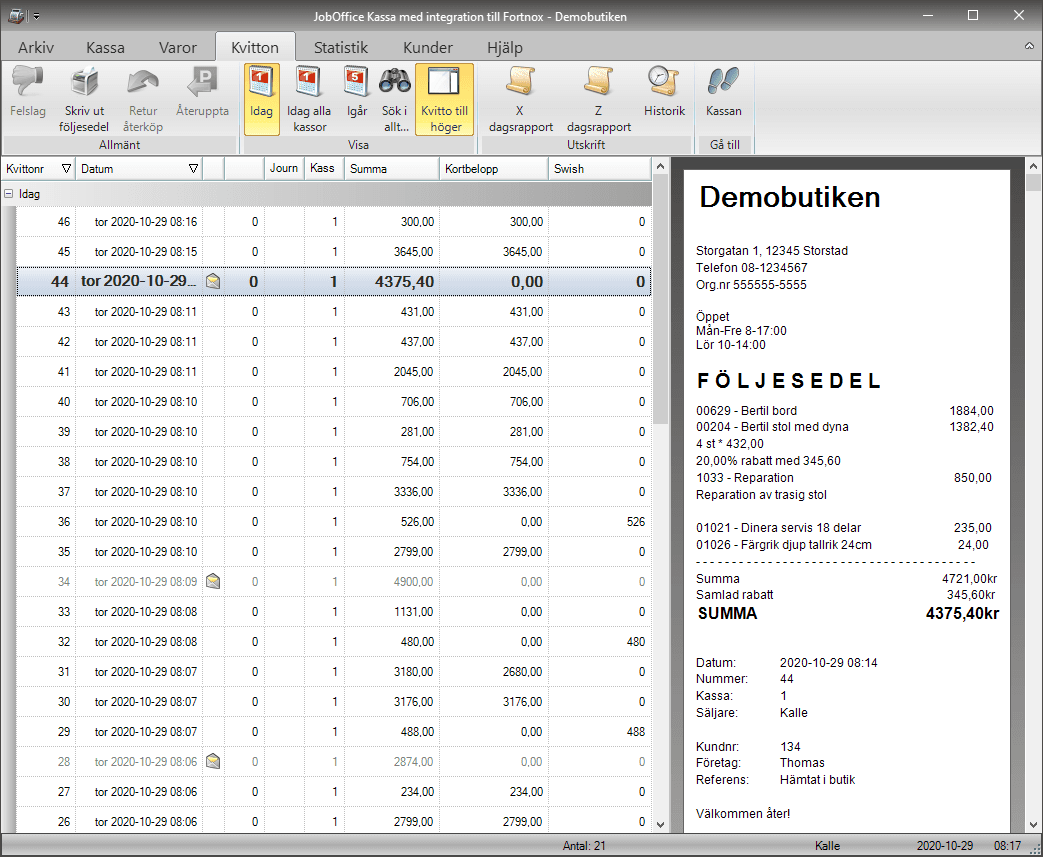Toggle Kvitto till höger layout
The width and height of the screenshot is (1043, 857).
click(x=444, y=99)
